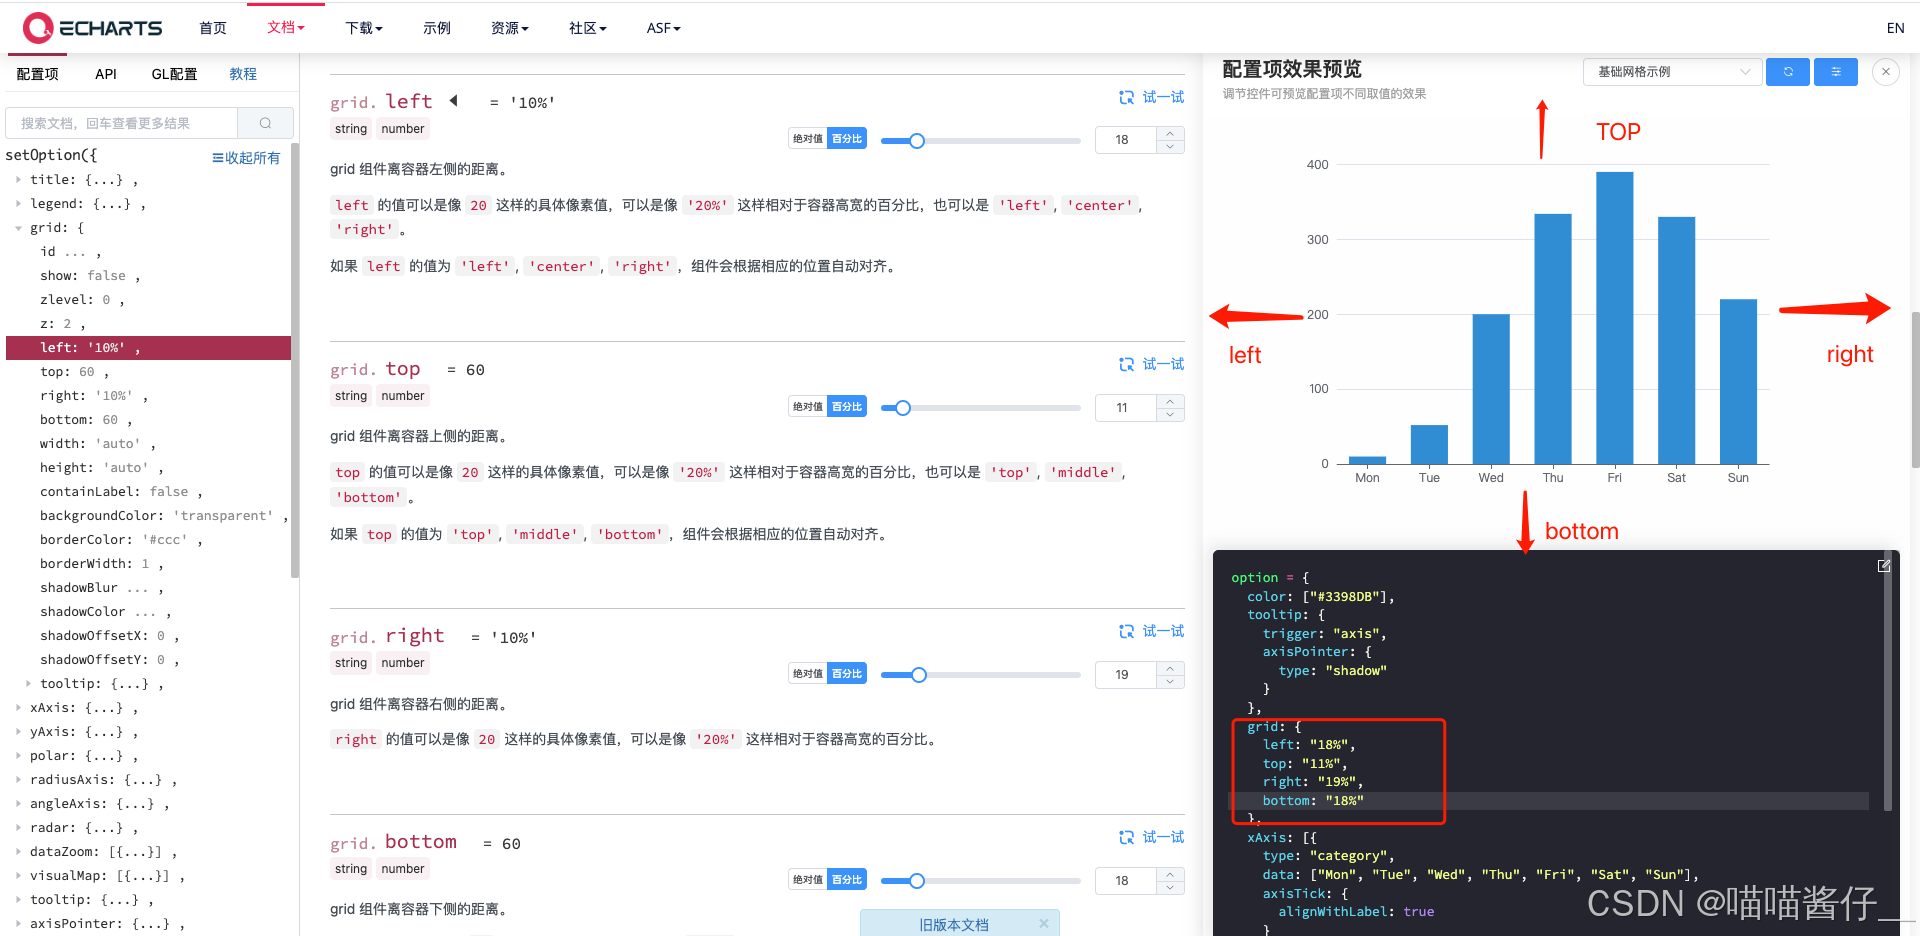
Task: Click the sidebar tree scrollbar
Action: [294, 360]
